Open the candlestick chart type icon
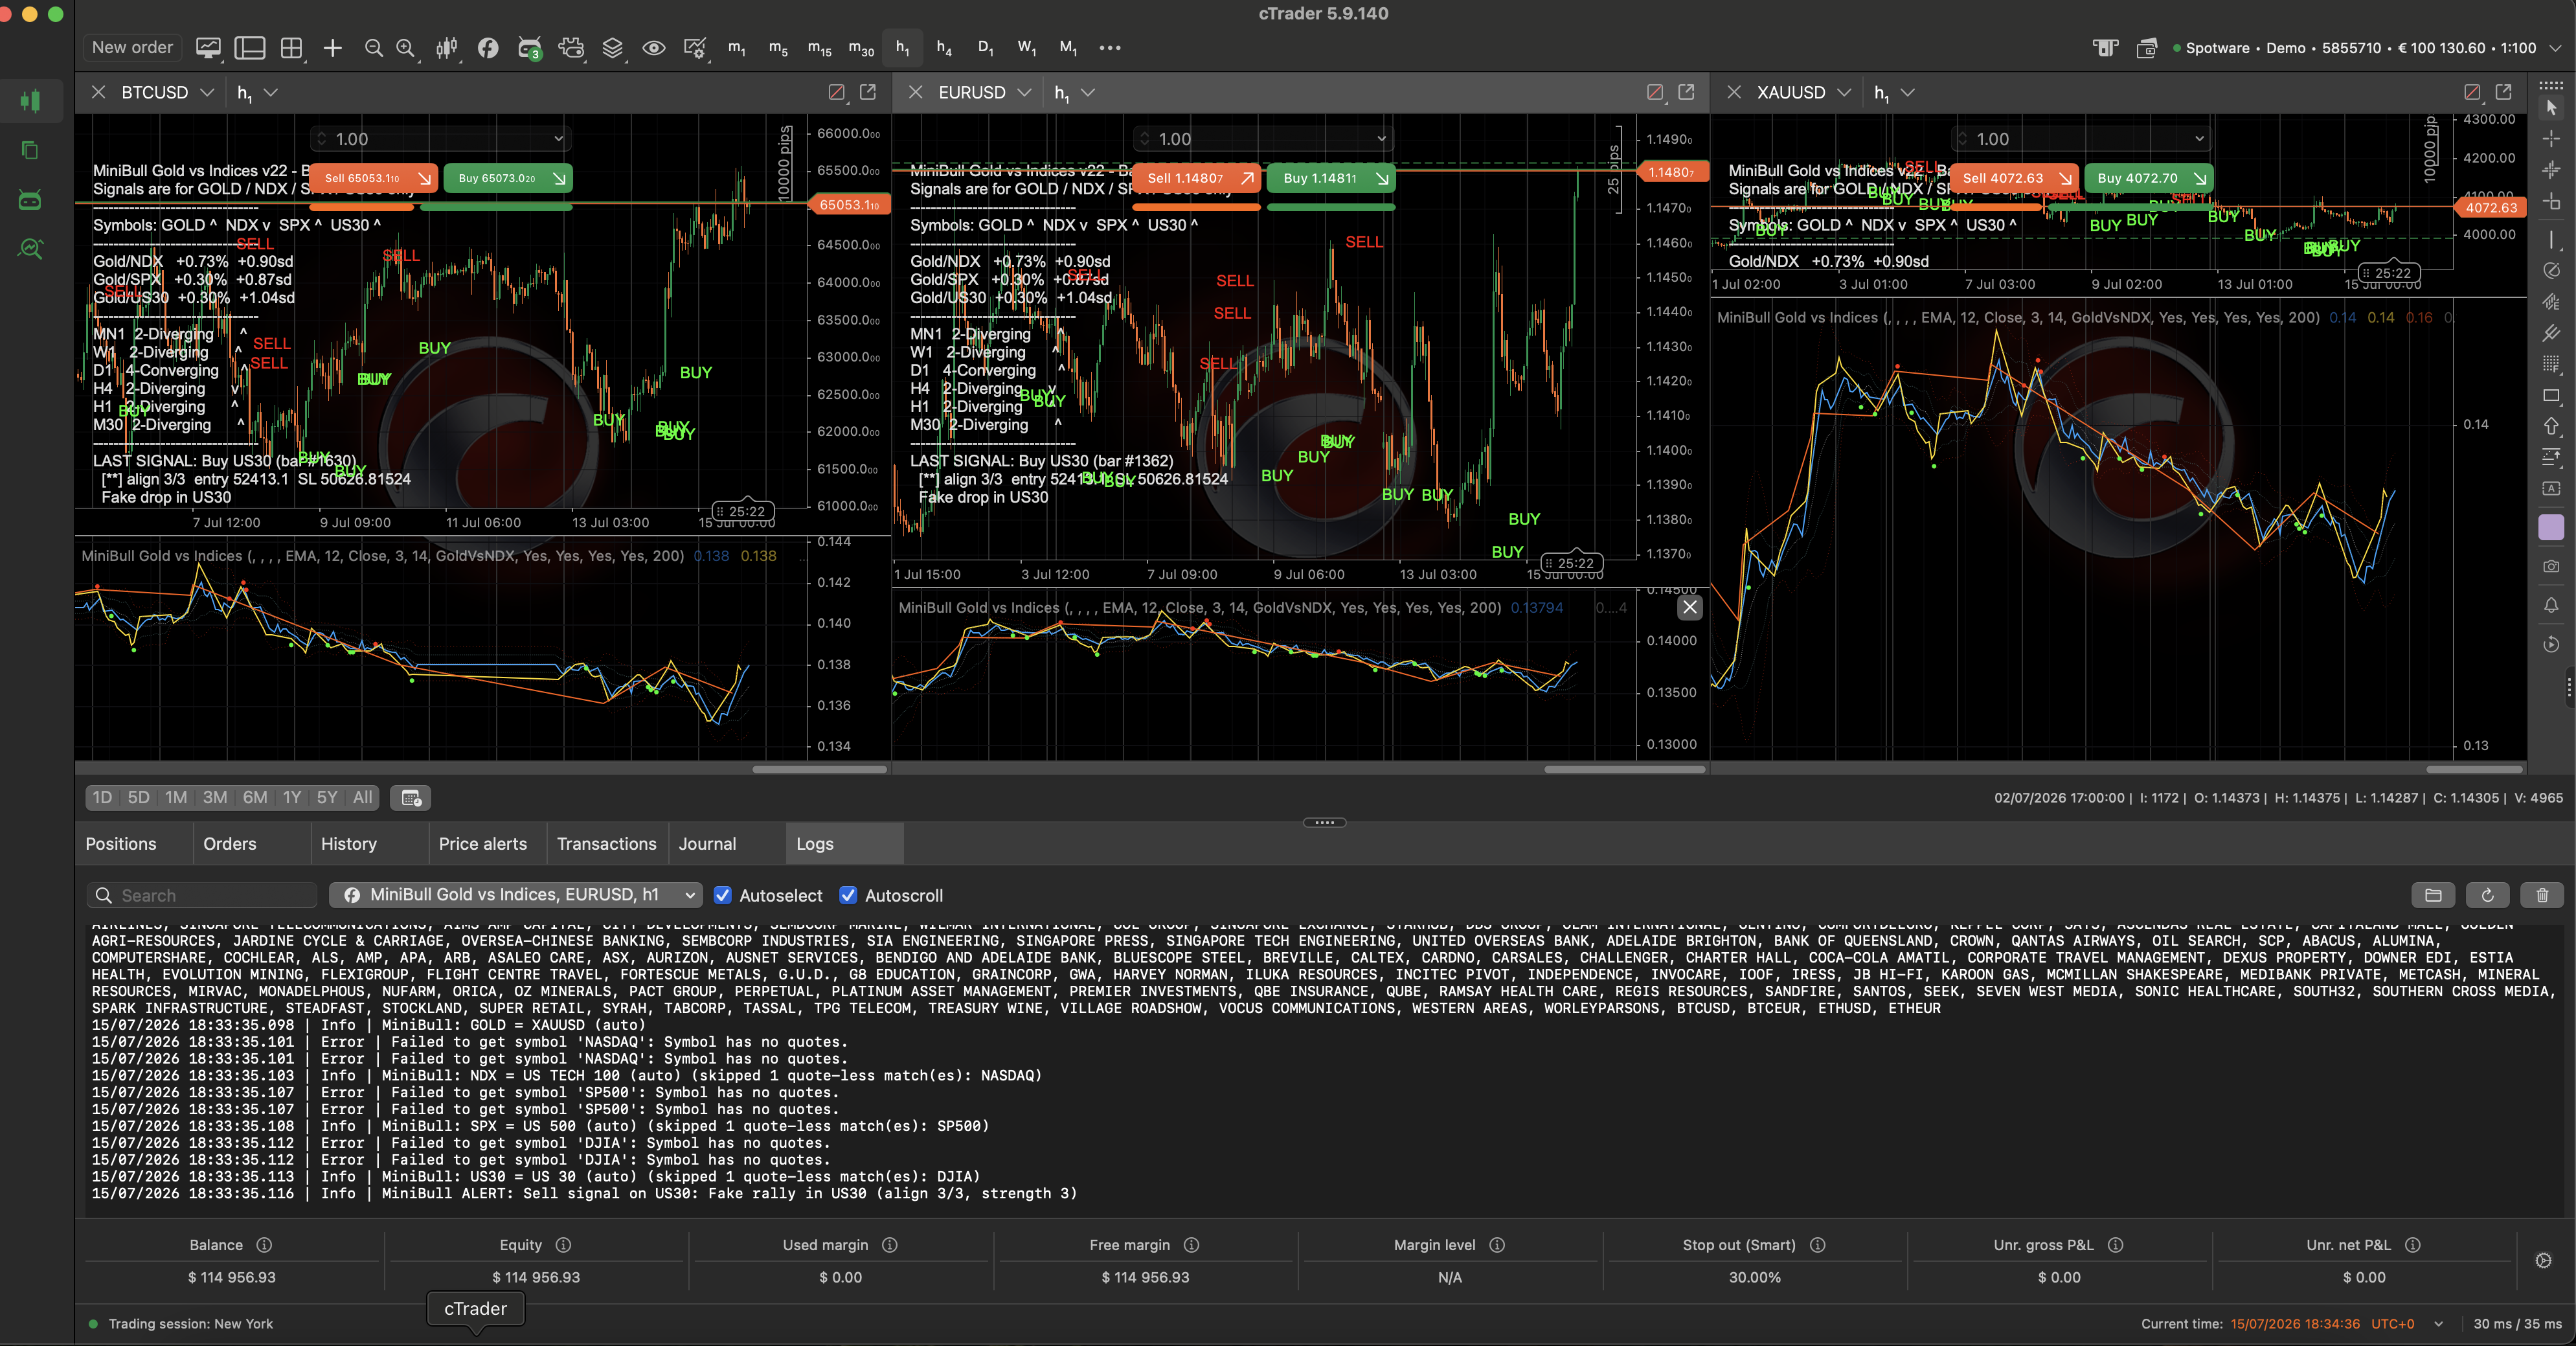Image resolution: width=2576 pixels, height=1346 pixels. coord(447,48)
